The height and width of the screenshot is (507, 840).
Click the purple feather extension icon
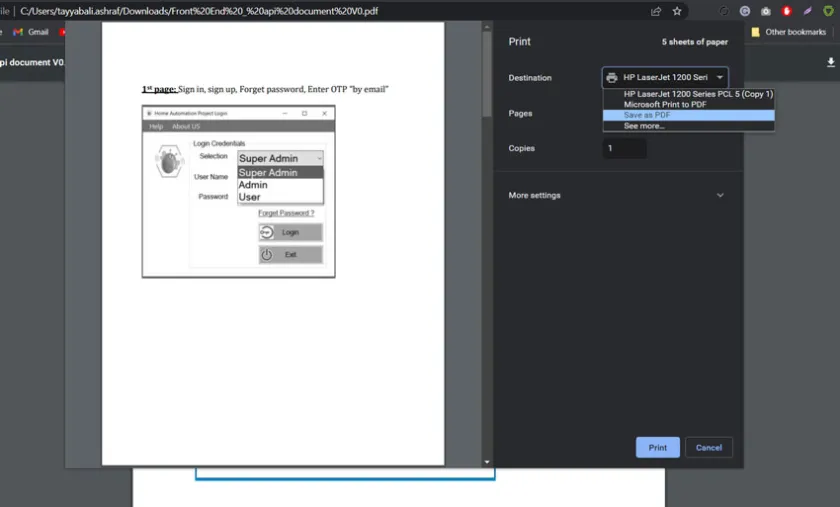807,11
